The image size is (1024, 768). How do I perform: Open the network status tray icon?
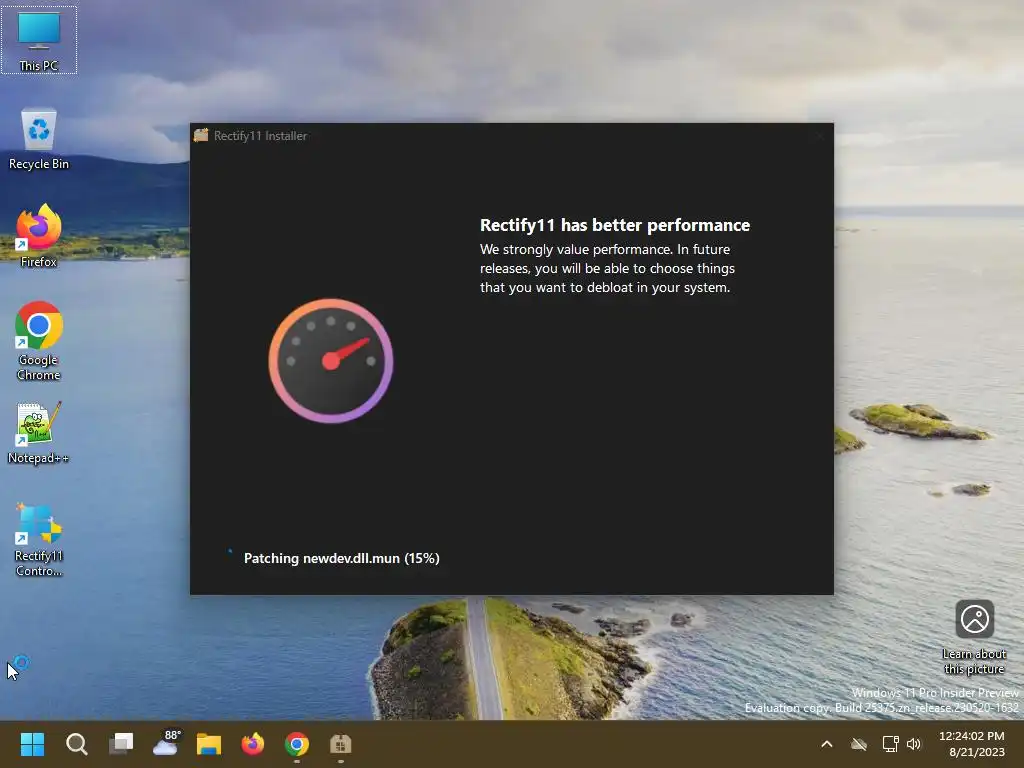click(x=890, y=744)
